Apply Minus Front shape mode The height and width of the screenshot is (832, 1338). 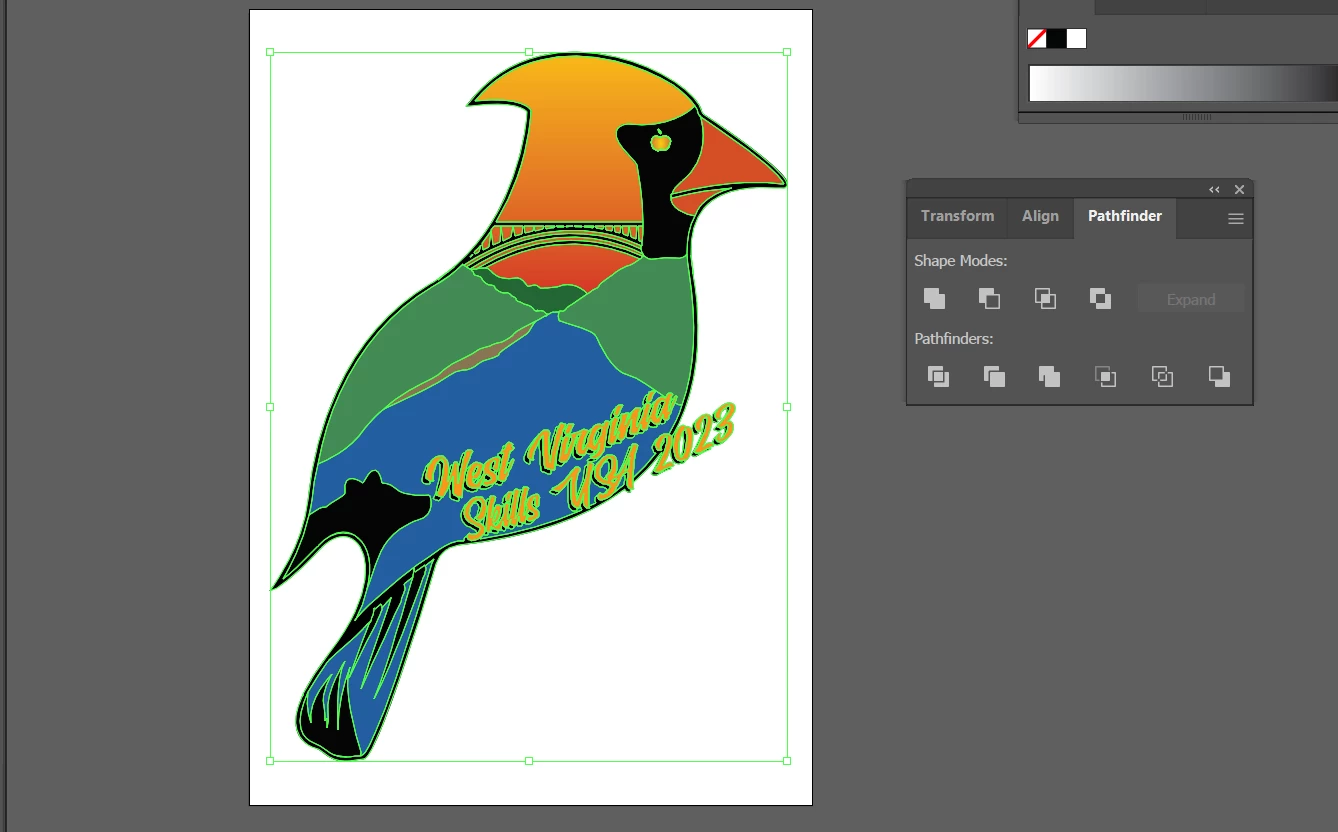(989, 298)
